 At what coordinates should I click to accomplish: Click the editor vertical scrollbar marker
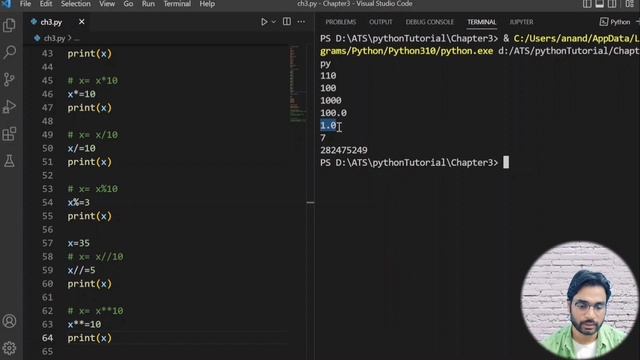click(x=310, y=202)
